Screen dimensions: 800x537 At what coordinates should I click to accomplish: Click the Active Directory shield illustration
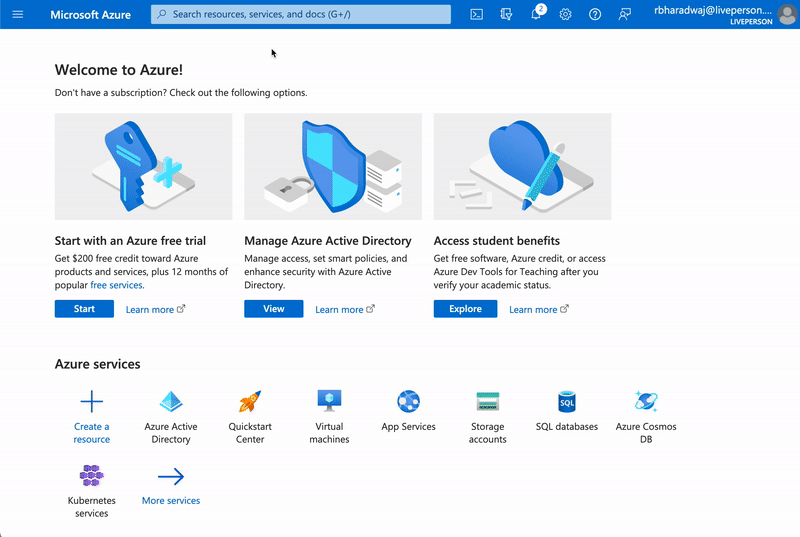[333, 167]
